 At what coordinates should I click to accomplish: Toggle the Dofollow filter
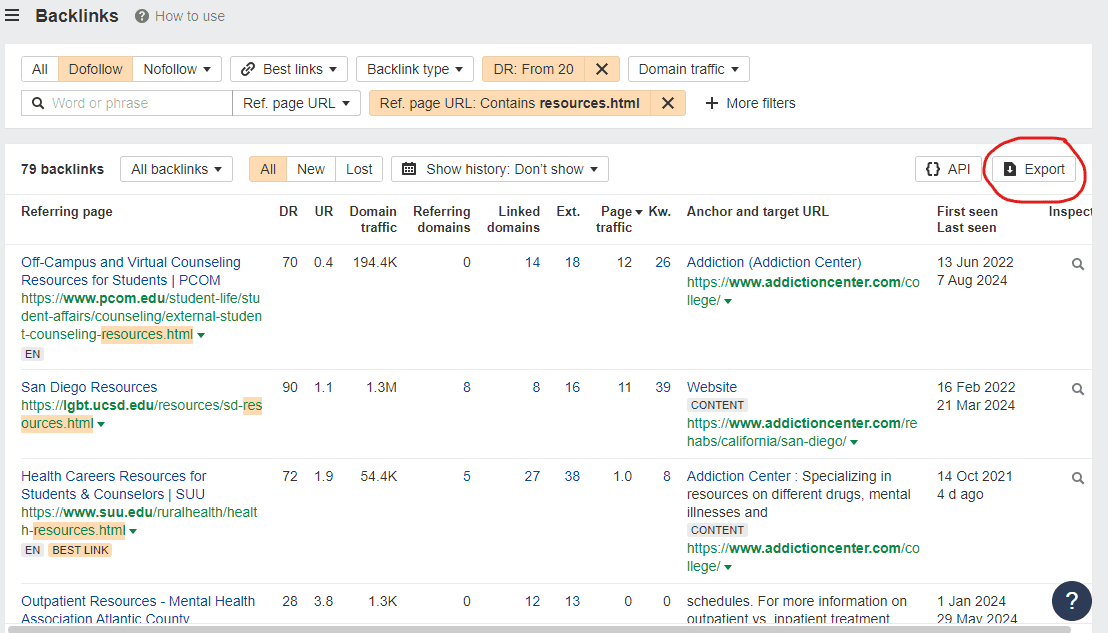[x=95, y=69]
